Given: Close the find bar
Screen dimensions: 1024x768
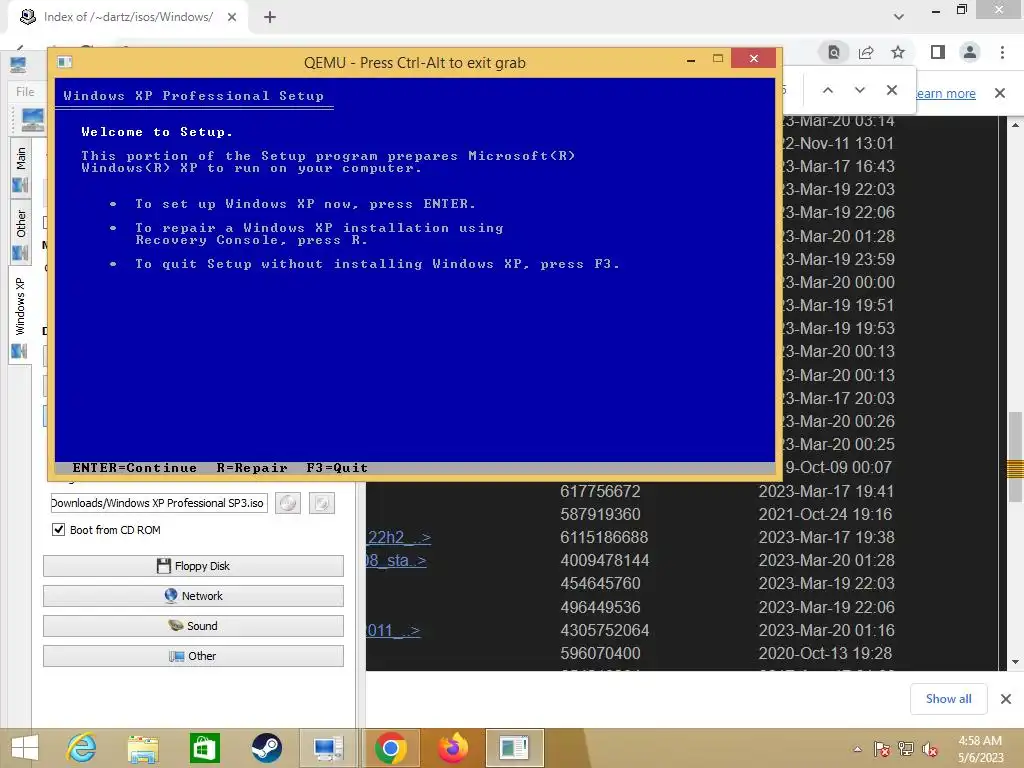Looking at the screenshot, I should (892, 90).
